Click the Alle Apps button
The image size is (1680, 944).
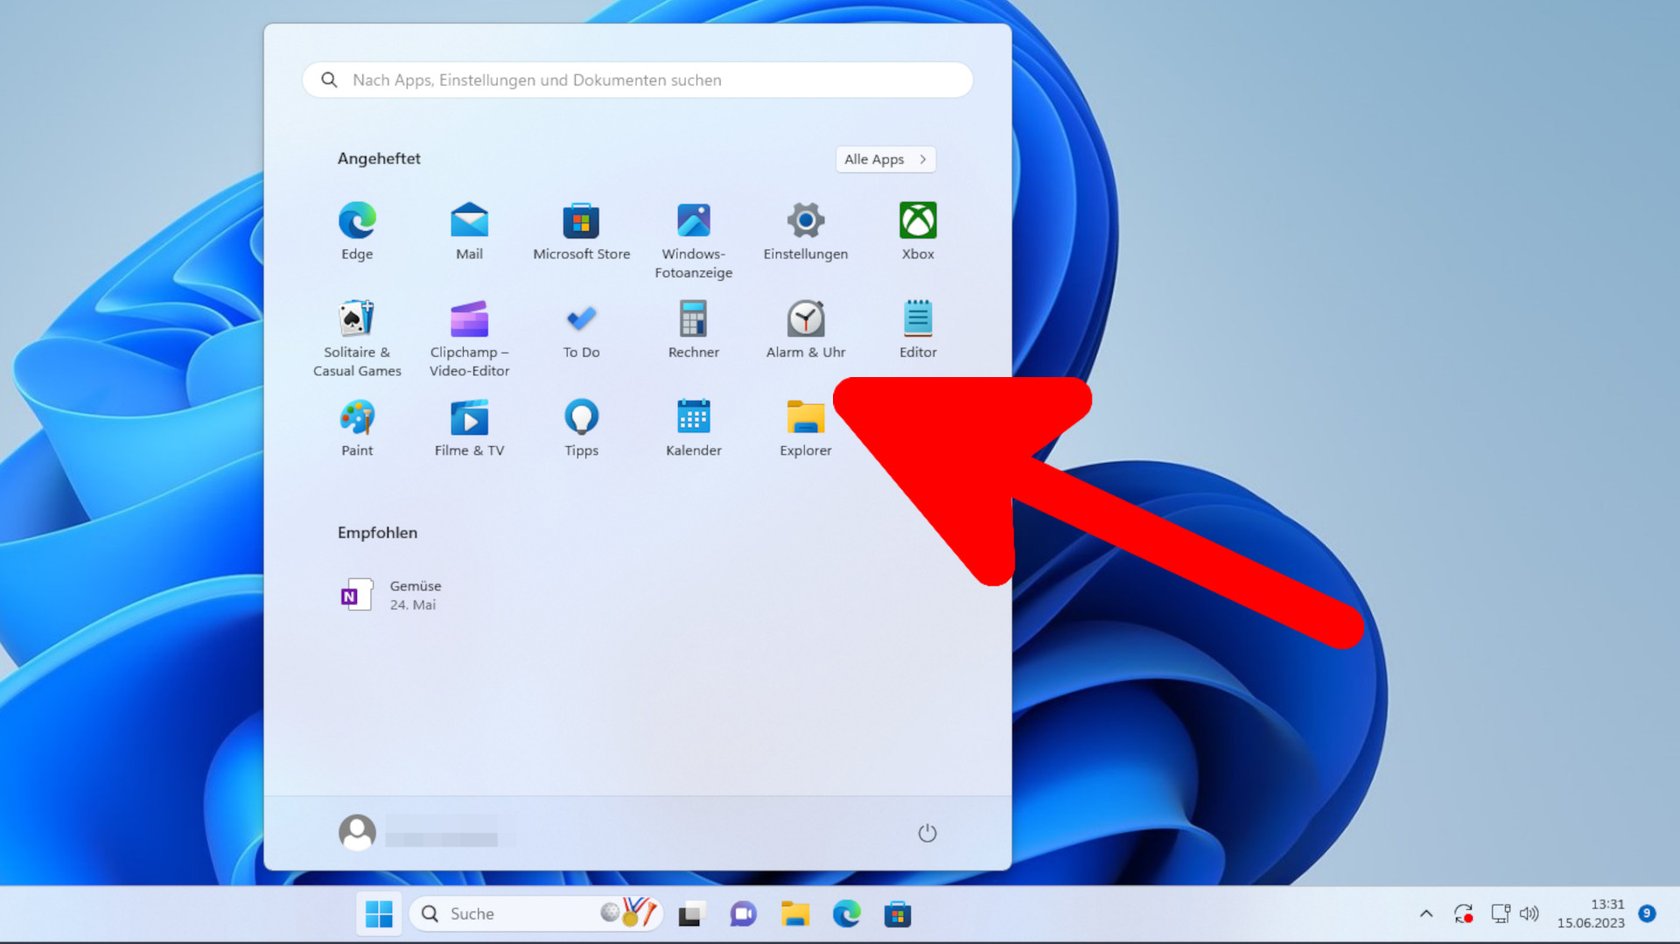coord(885,159)
